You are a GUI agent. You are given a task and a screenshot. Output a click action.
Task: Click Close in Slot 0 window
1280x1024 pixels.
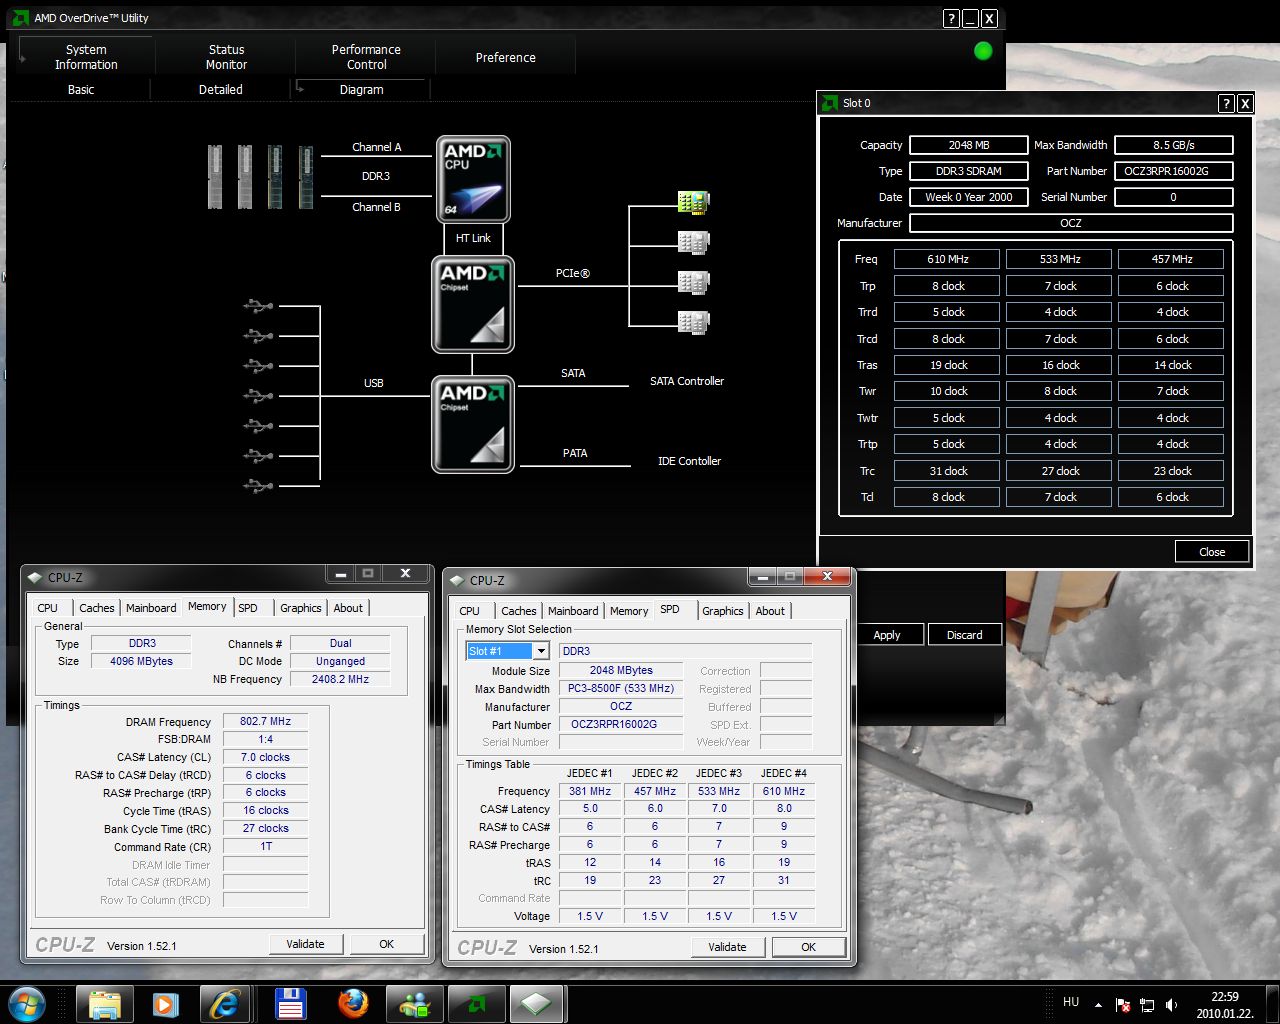click(1212, 551)
